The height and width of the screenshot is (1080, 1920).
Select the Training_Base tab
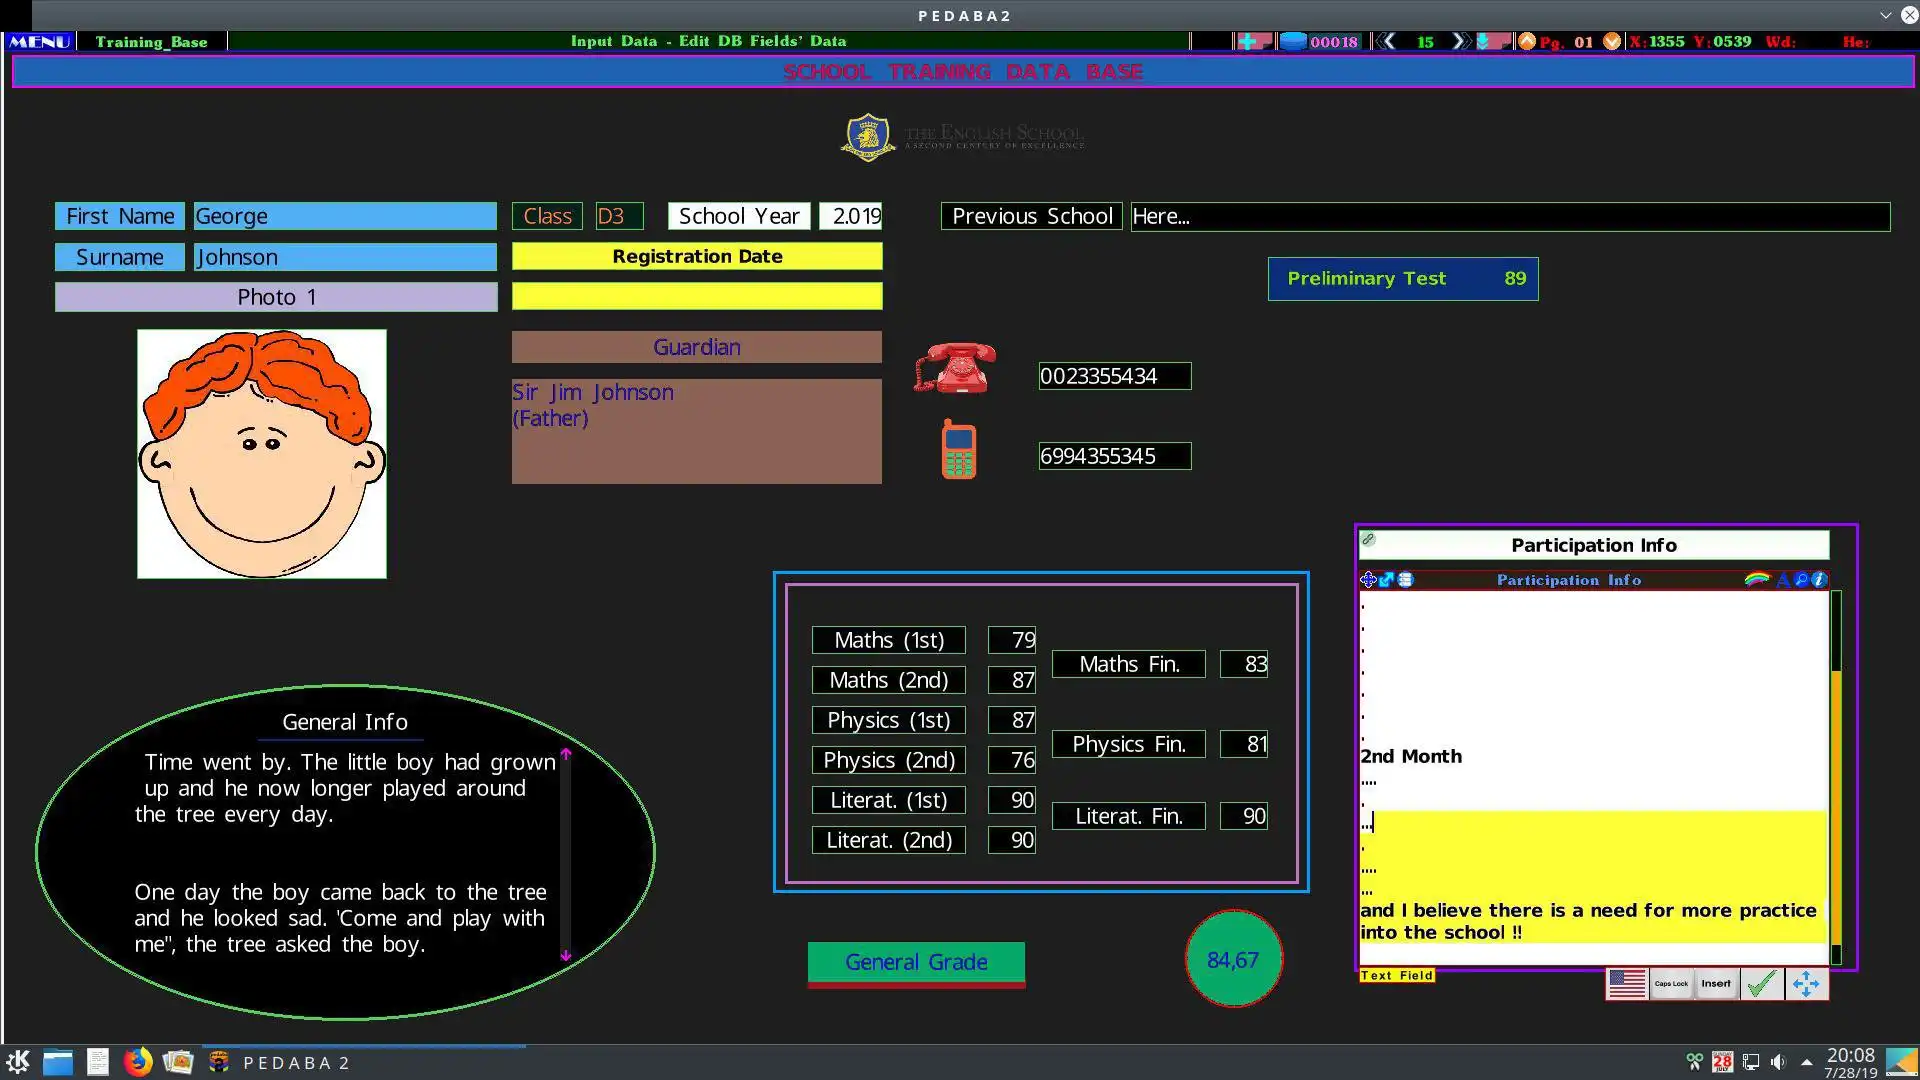pyautogui.click(x=151, y=41)
